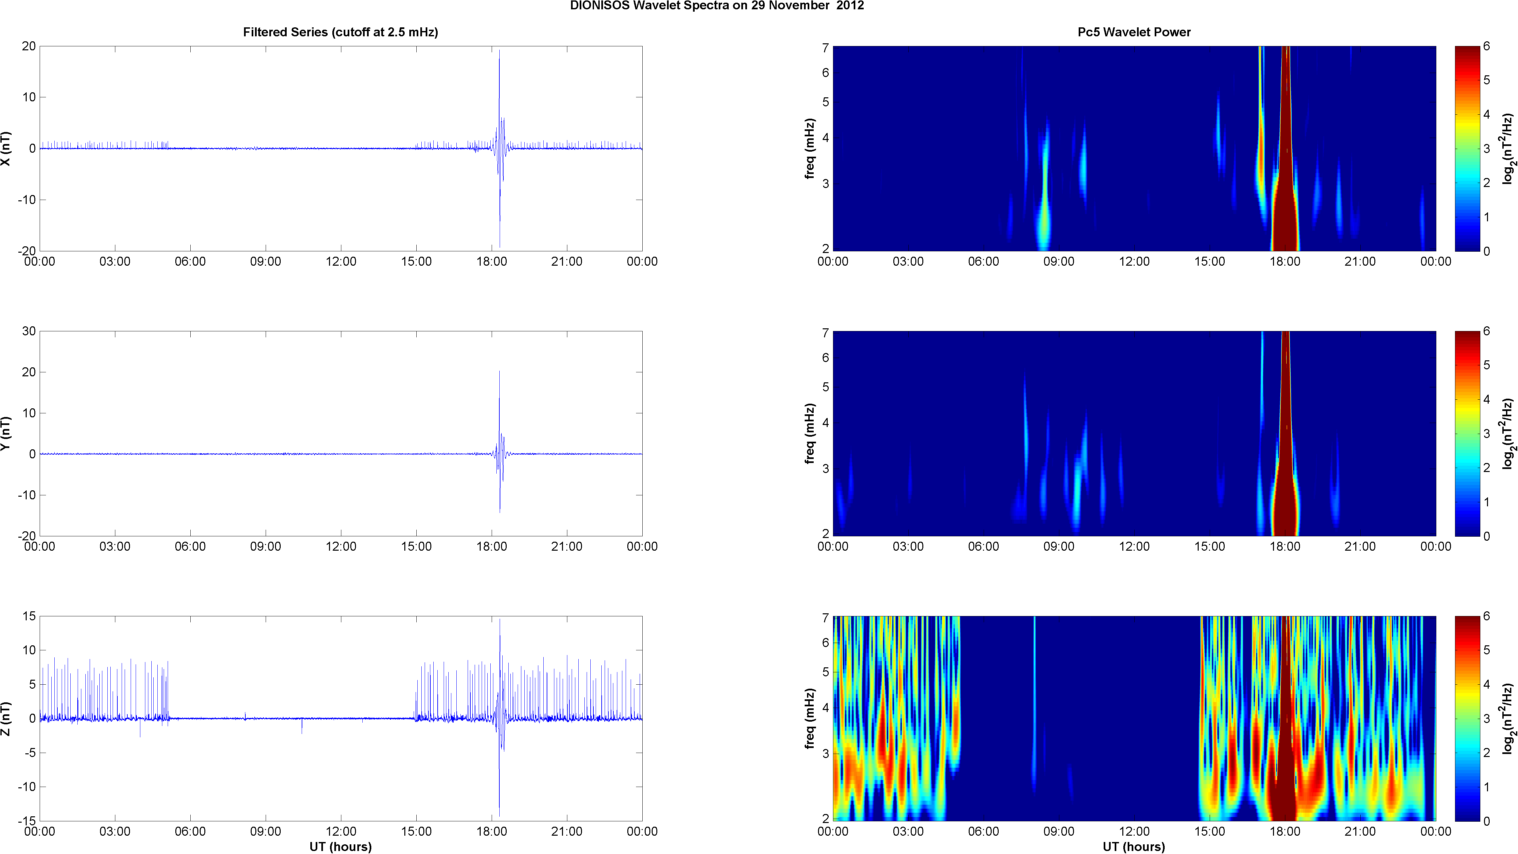
Task: Click the '15' tick atop Z series axis
Action: [29, 617]
